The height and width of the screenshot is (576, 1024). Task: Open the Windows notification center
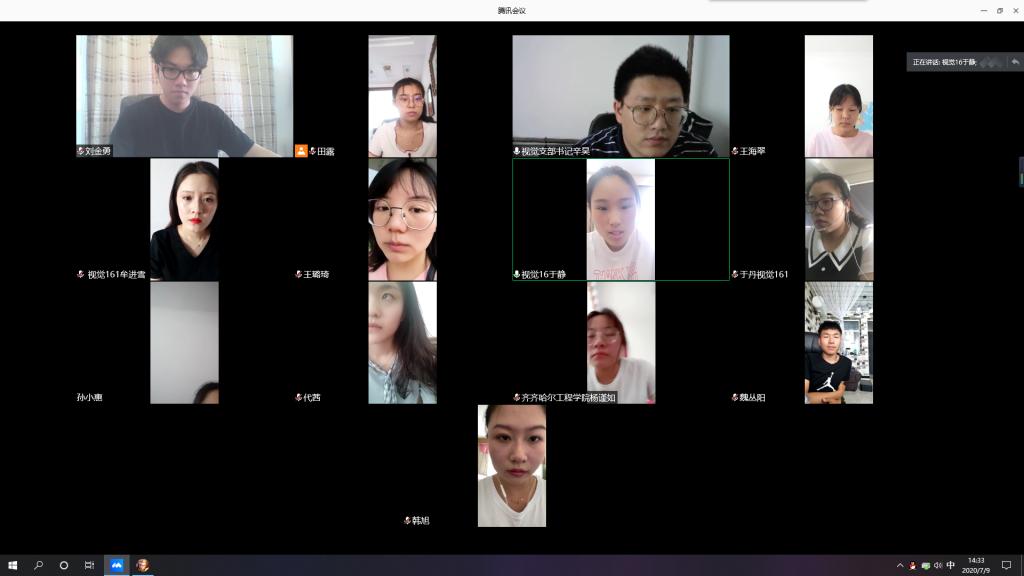pos(1006,565)
